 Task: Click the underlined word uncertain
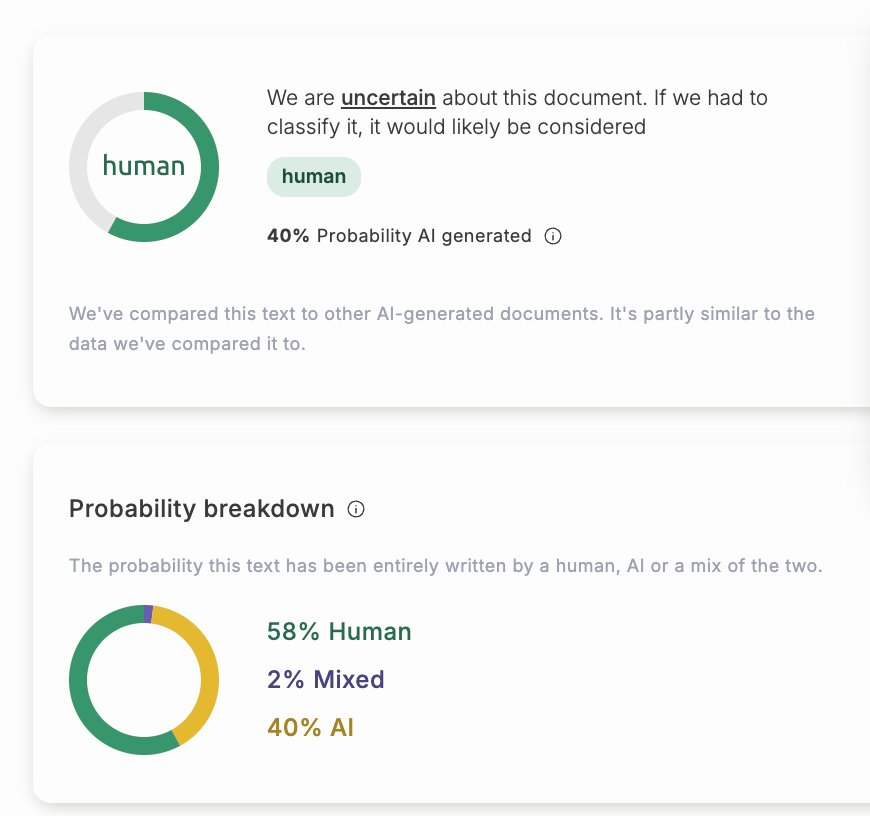point(388,98)
